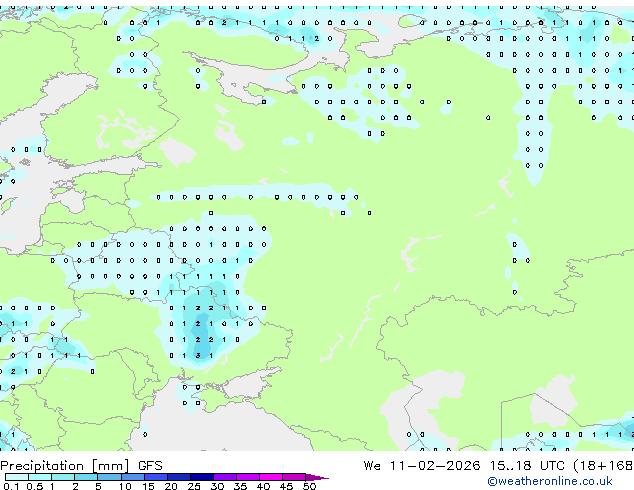Click the arrow-shaped swatch beyond 50
This screenshot has height=490, width=634.
[x=316, y=477]
